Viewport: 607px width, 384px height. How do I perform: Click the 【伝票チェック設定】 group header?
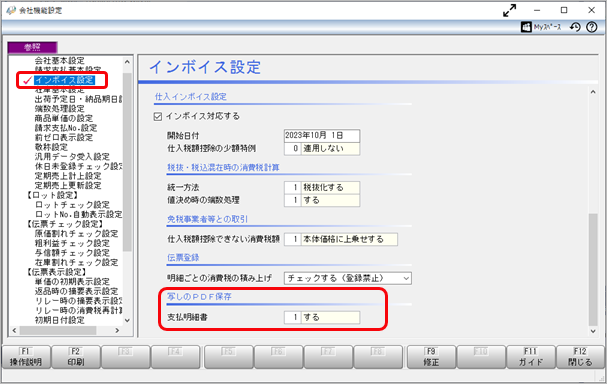65,224
